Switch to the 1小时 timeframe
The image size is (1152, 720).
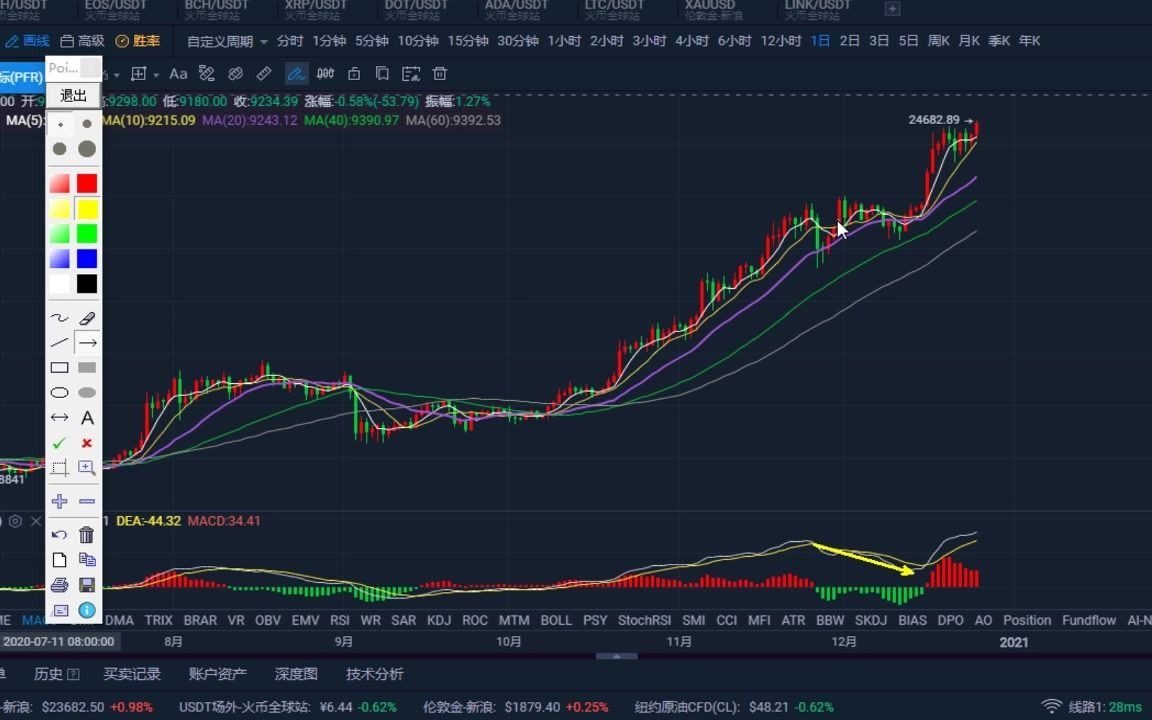[564, 41]
